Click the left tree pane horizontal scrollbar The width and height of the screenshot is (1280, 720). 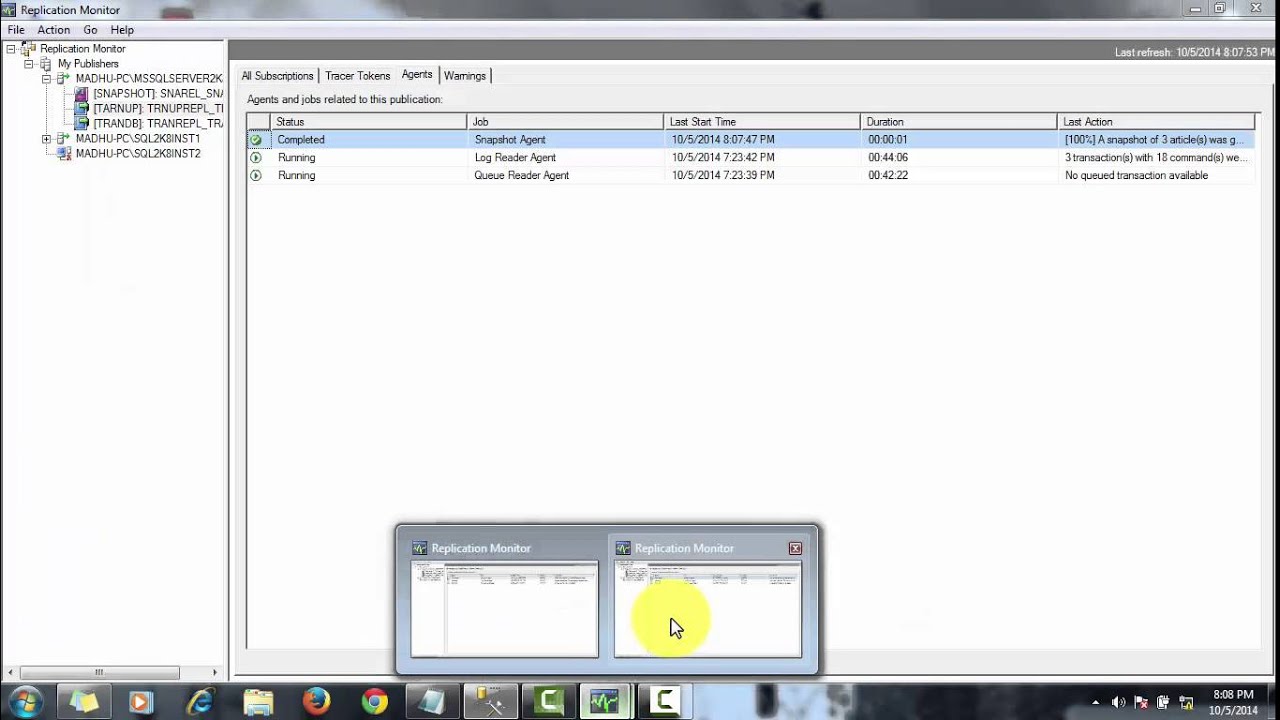[99, 673]
